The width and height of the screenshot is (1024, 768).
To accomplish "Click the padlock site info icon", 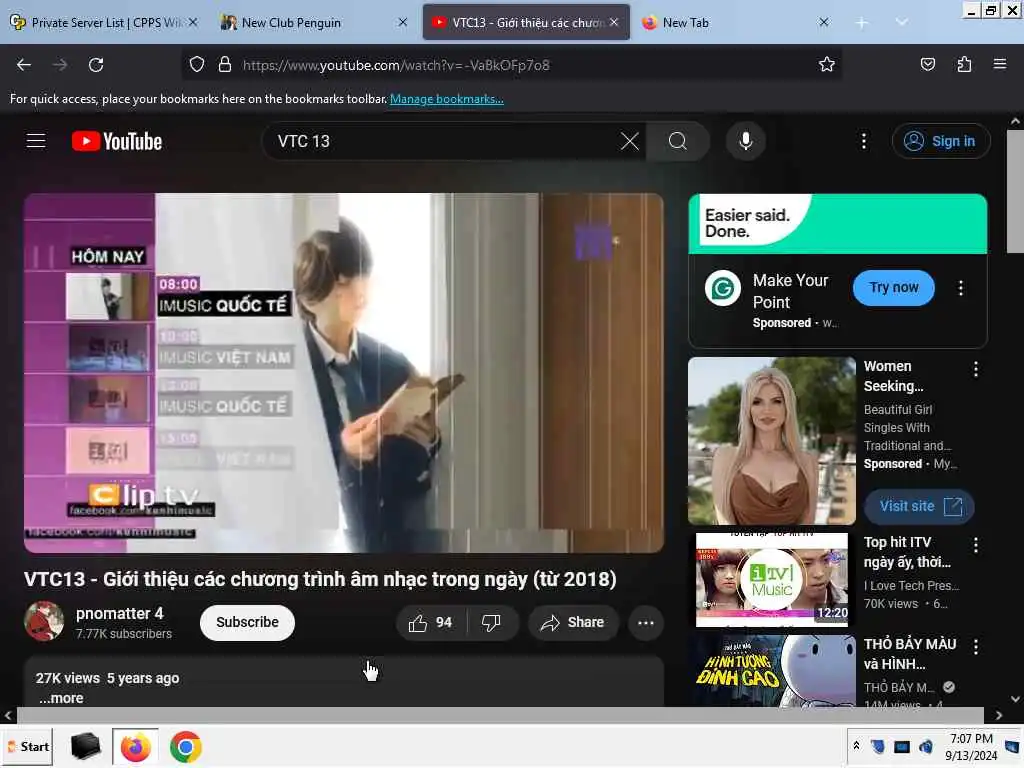I will (225, 65).
